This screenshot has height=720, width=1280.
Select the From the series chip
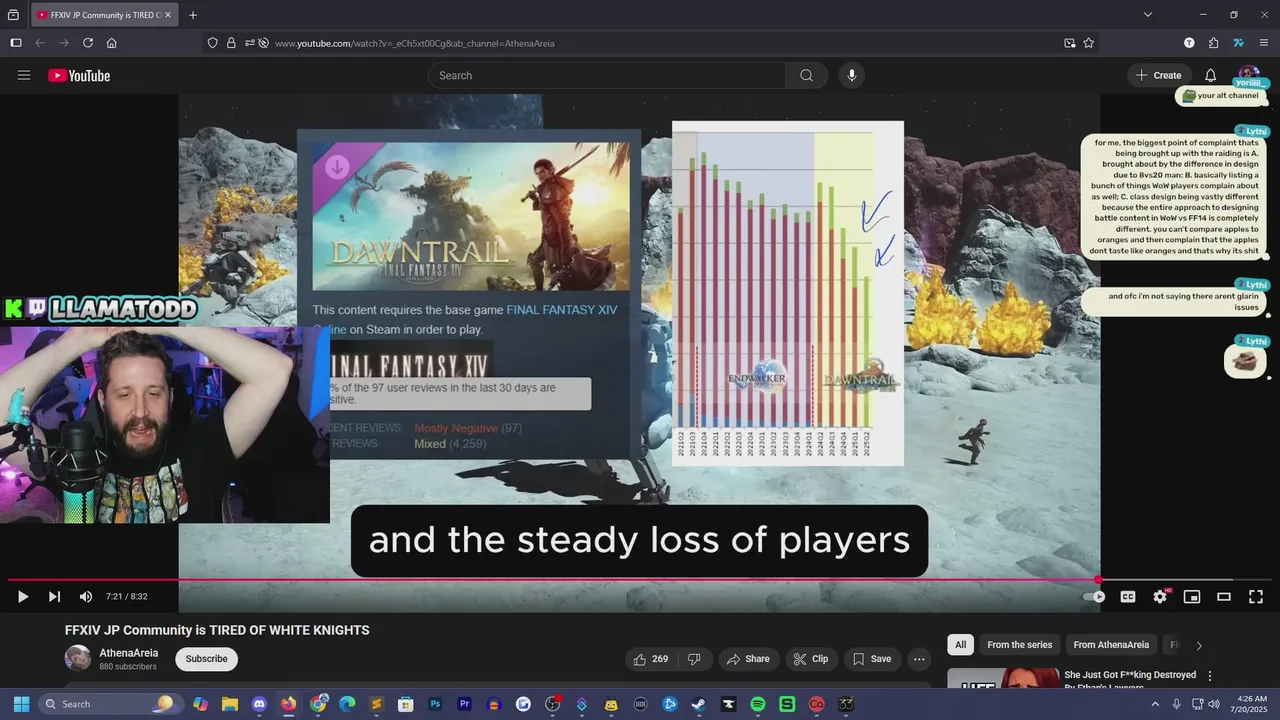[x=1020, y=645]
